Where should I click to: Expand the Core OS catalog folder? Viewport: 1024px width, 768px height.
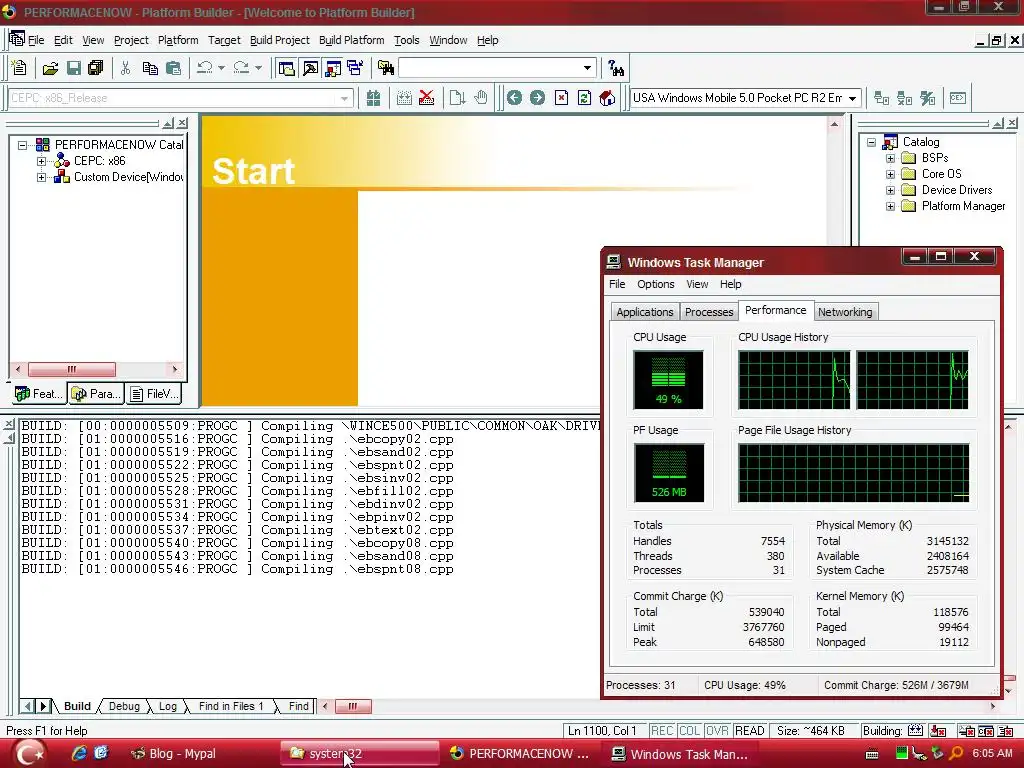tap(890, 174)
